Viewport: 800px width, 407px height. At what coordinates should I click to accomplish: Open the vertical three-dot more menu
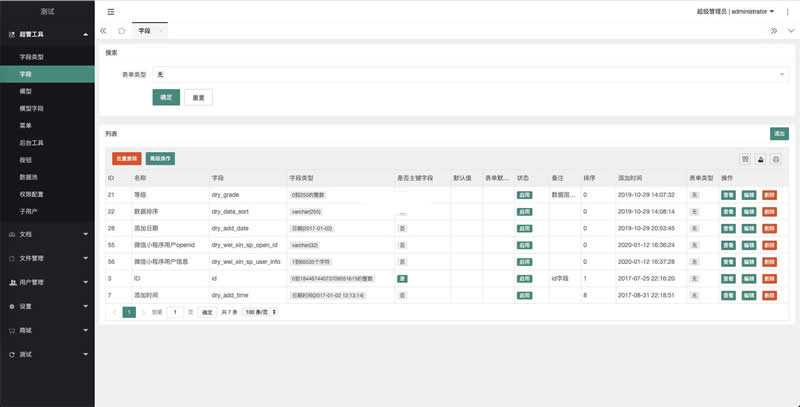tap(787, 12)
